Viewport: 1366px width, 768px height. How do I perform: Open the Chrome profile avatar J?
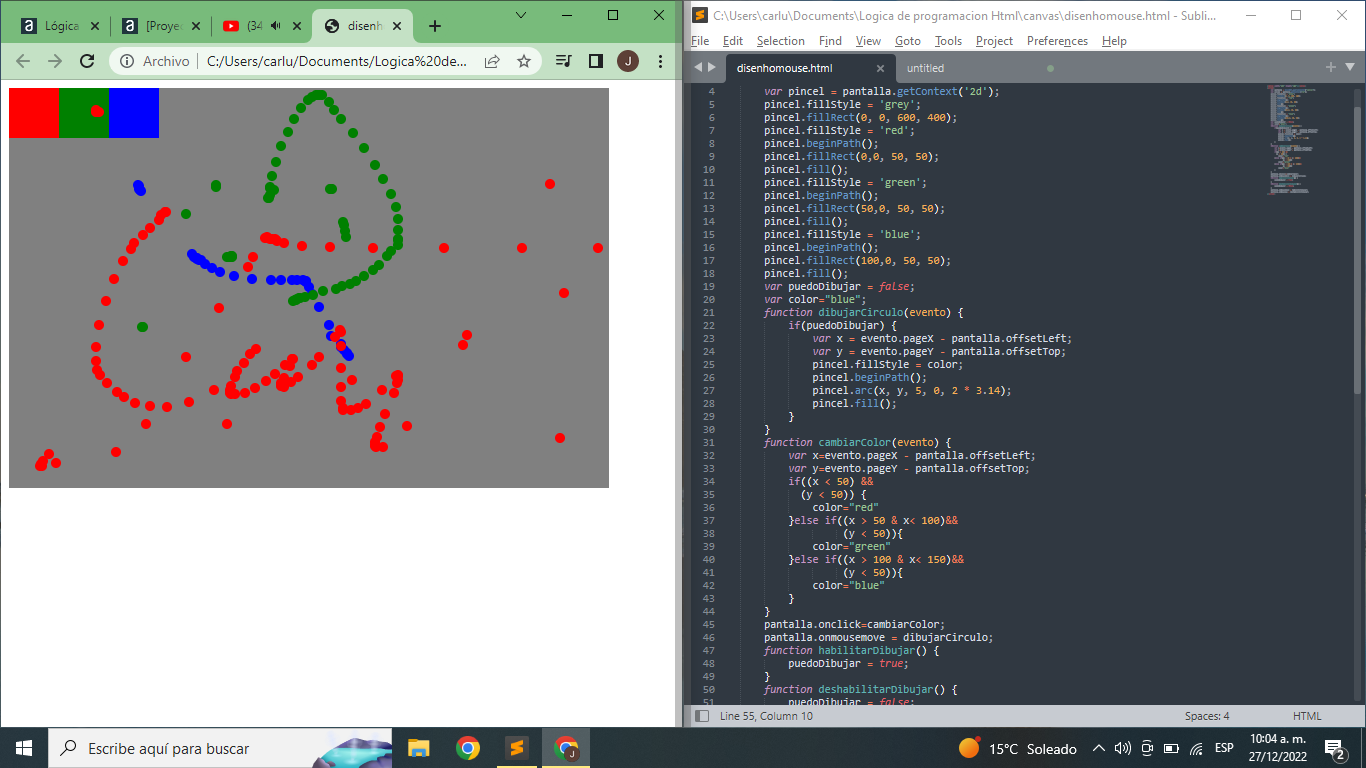point(628,61)
